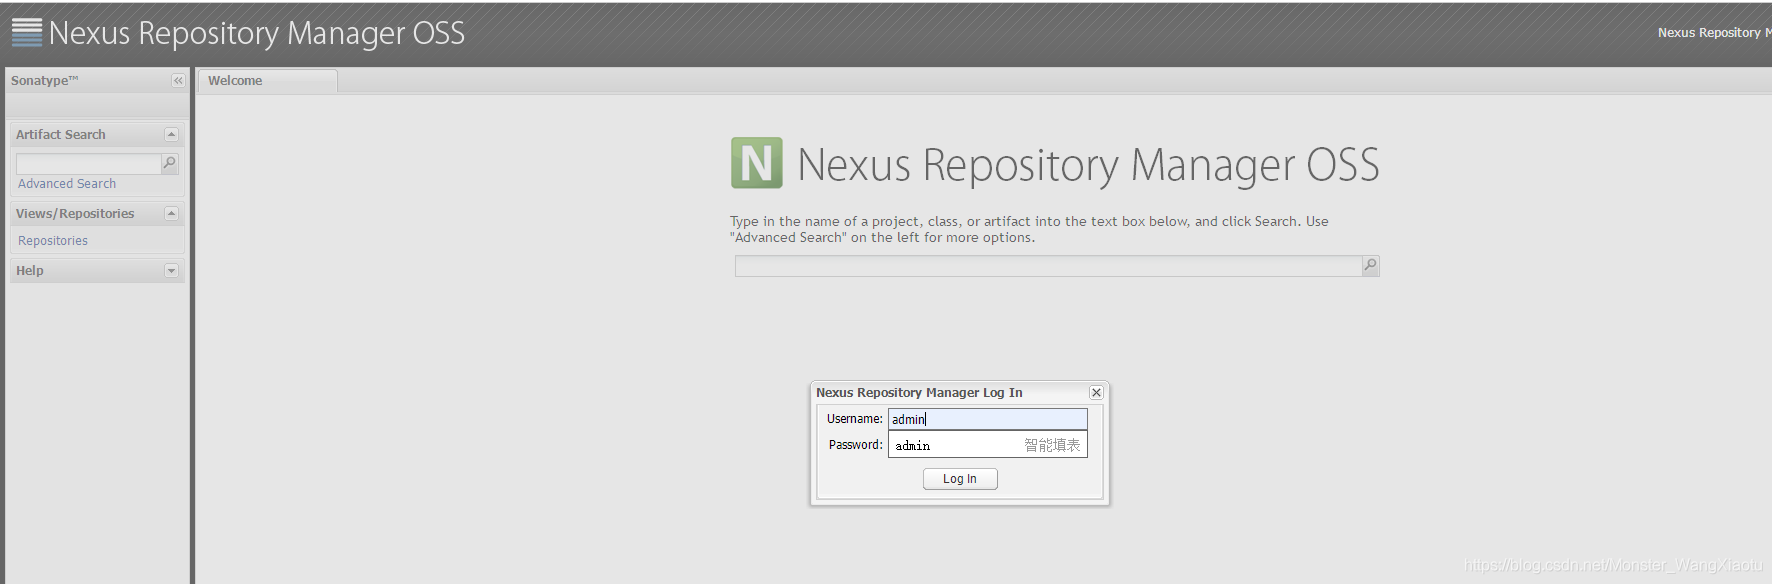Image resolution: width=1772 pixels, height=584 pixels.
Task: Click the Password input field
Action: pyautogui.click(x=988, y=445)
